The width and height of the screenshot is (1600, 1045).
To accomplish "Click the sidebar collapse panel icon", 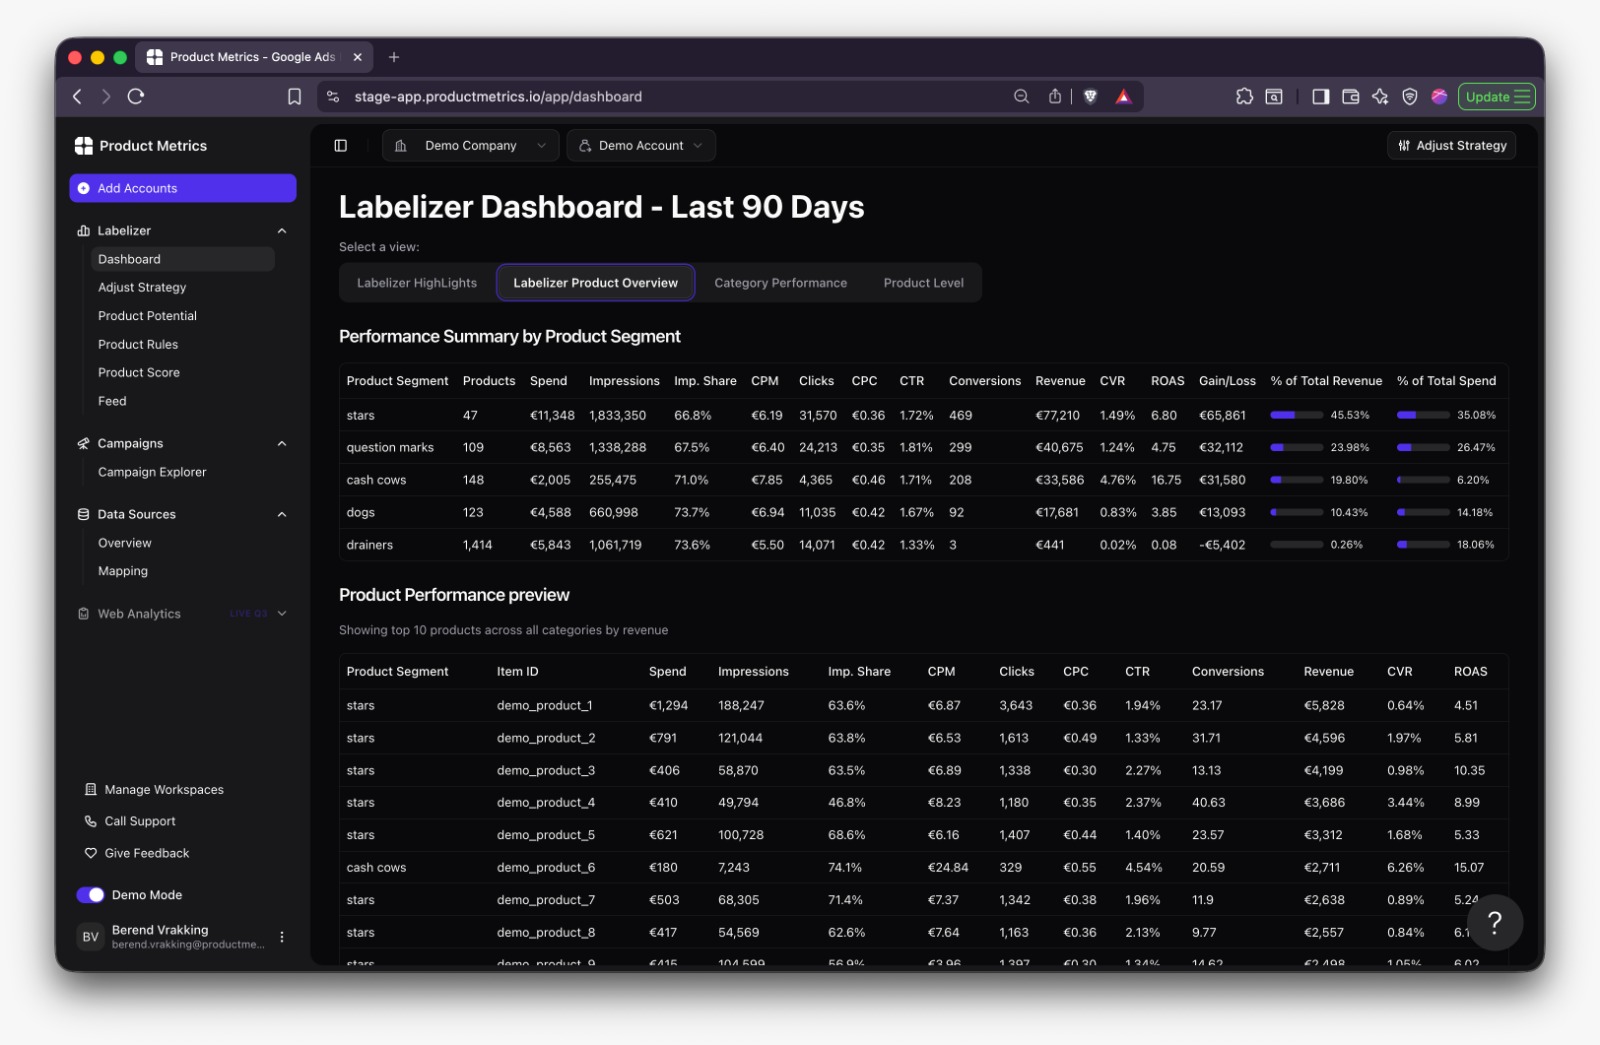I will coord(340,146).
